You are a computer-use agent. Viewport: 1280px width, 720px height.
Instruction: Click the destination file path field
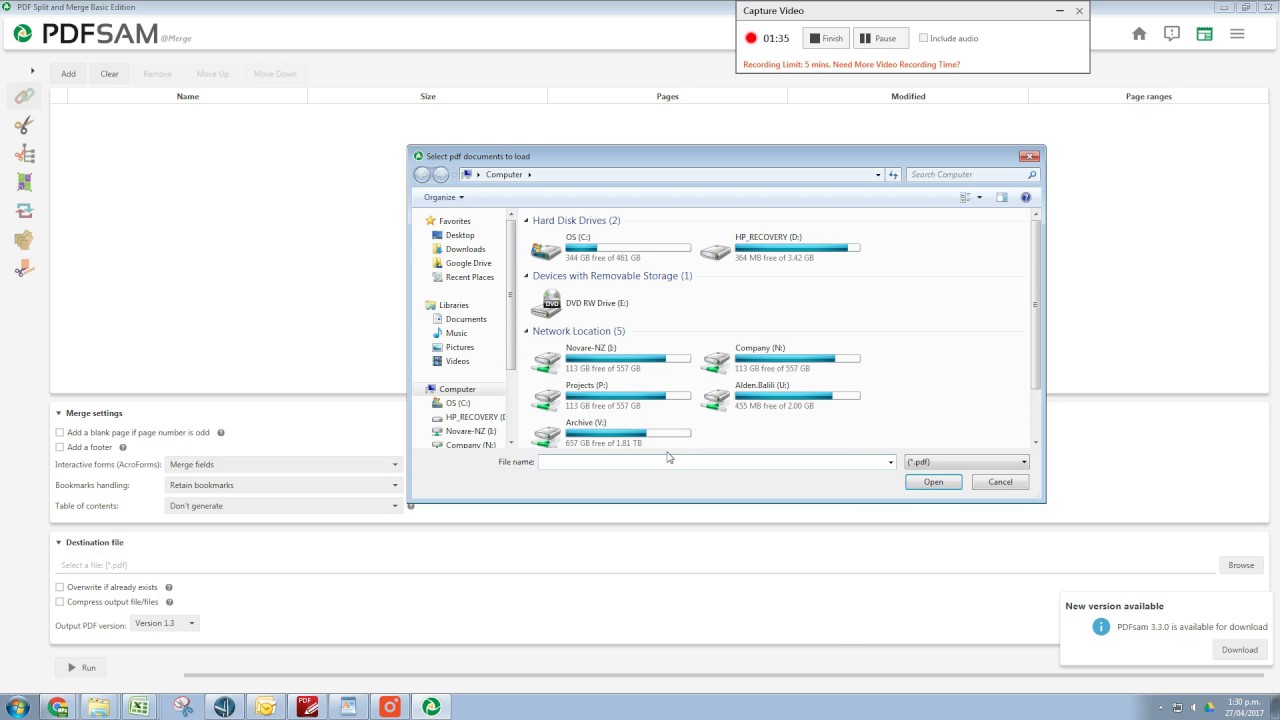click(x=635, y=565)
